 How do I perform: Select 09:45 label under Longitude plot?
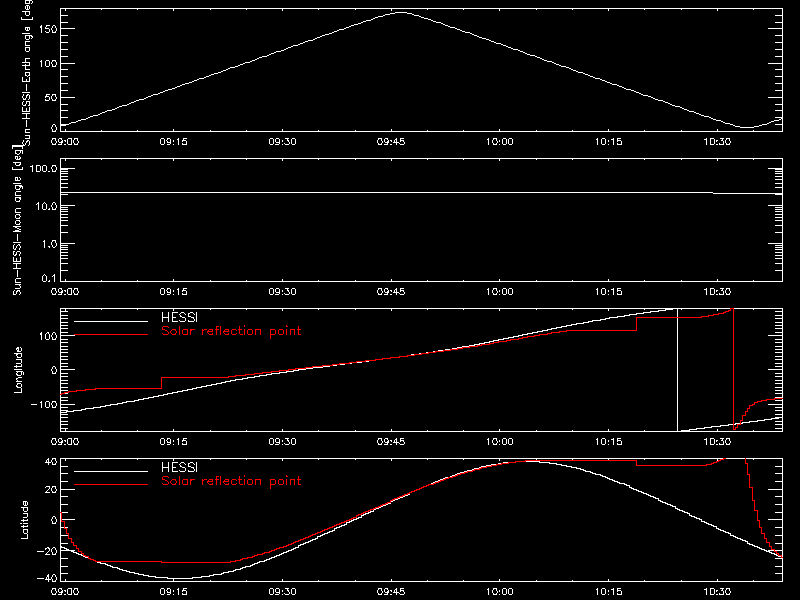tap(391, 441)
